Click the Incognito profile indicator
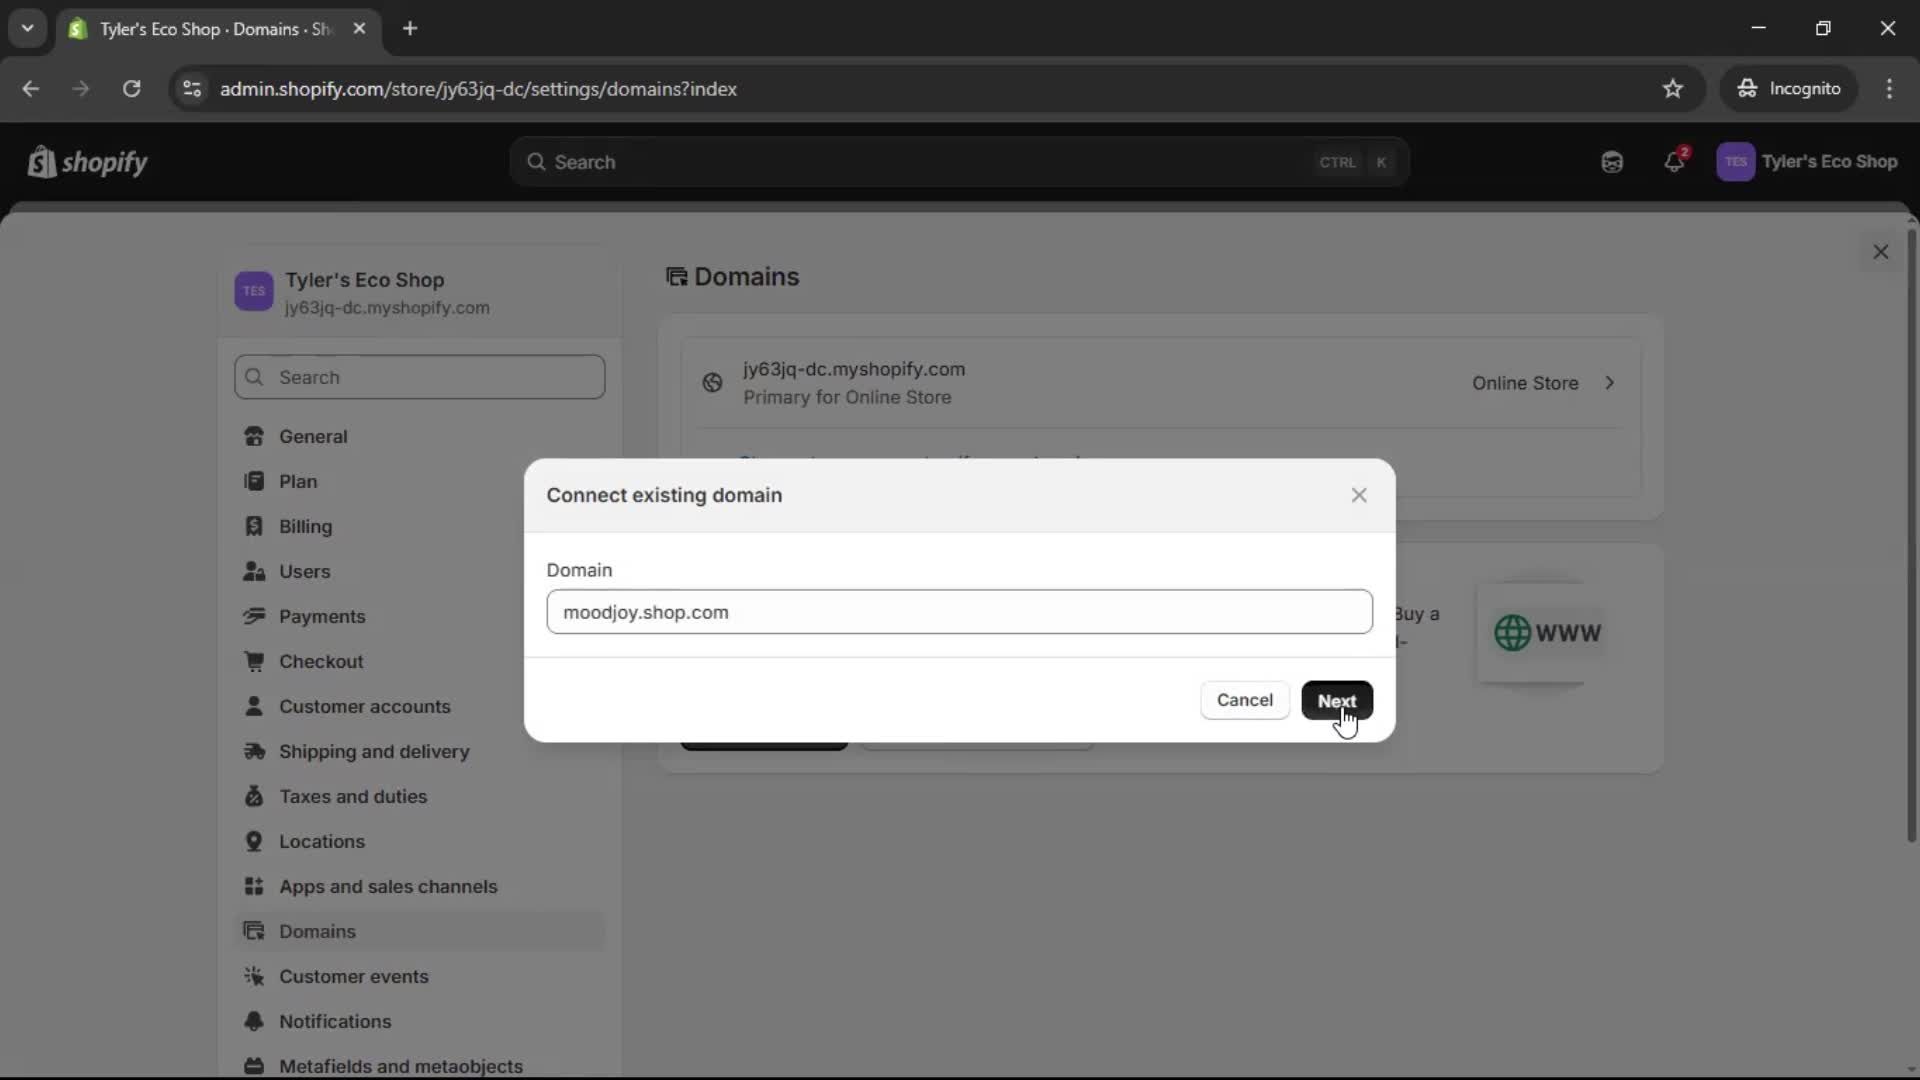 pos(1789,88)
